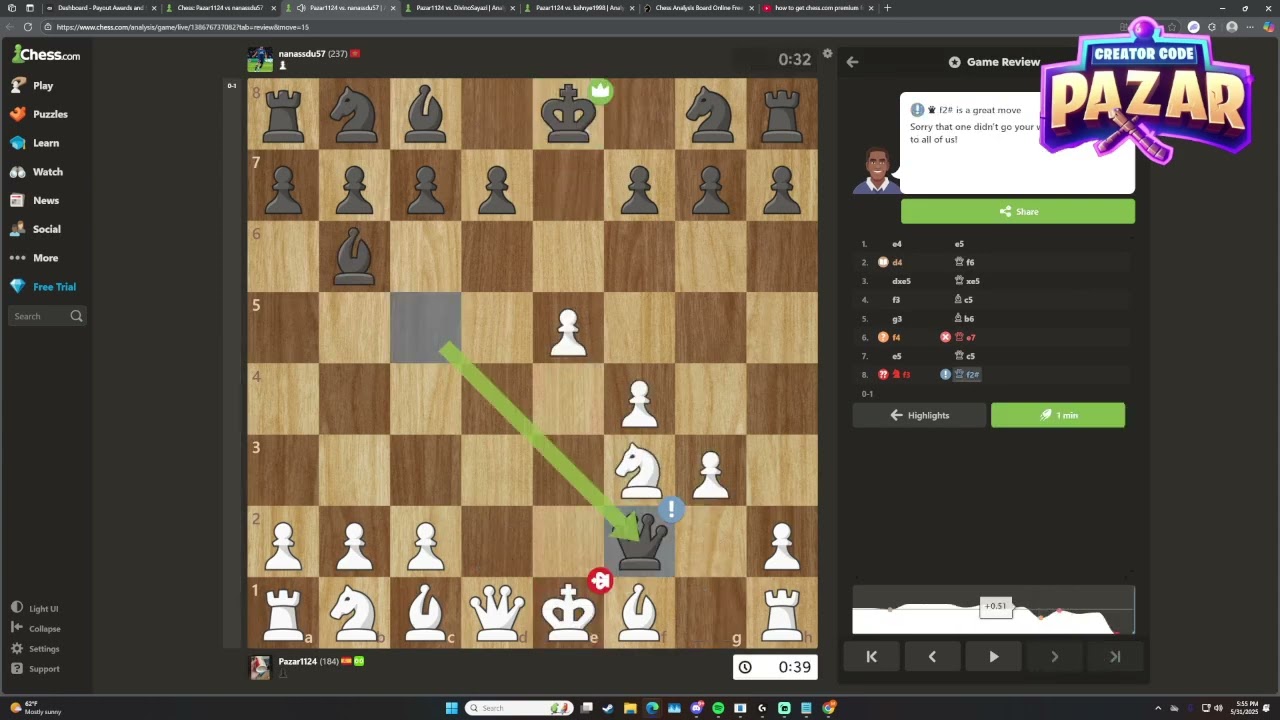Image resolution: width=1280 pixels, height=720 pixels.
Task: Open the Play menu in sidebar
Action: (31, 86)
